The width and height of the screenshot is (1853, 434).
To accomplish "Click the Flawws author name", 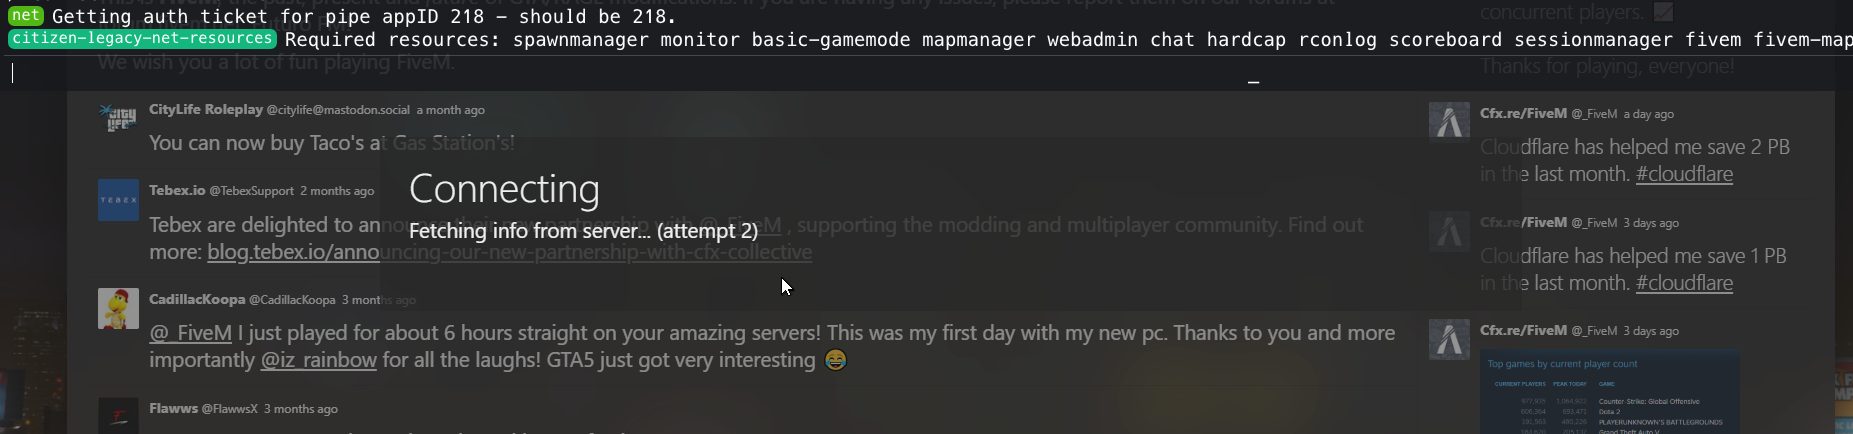I will click(173, 408).
